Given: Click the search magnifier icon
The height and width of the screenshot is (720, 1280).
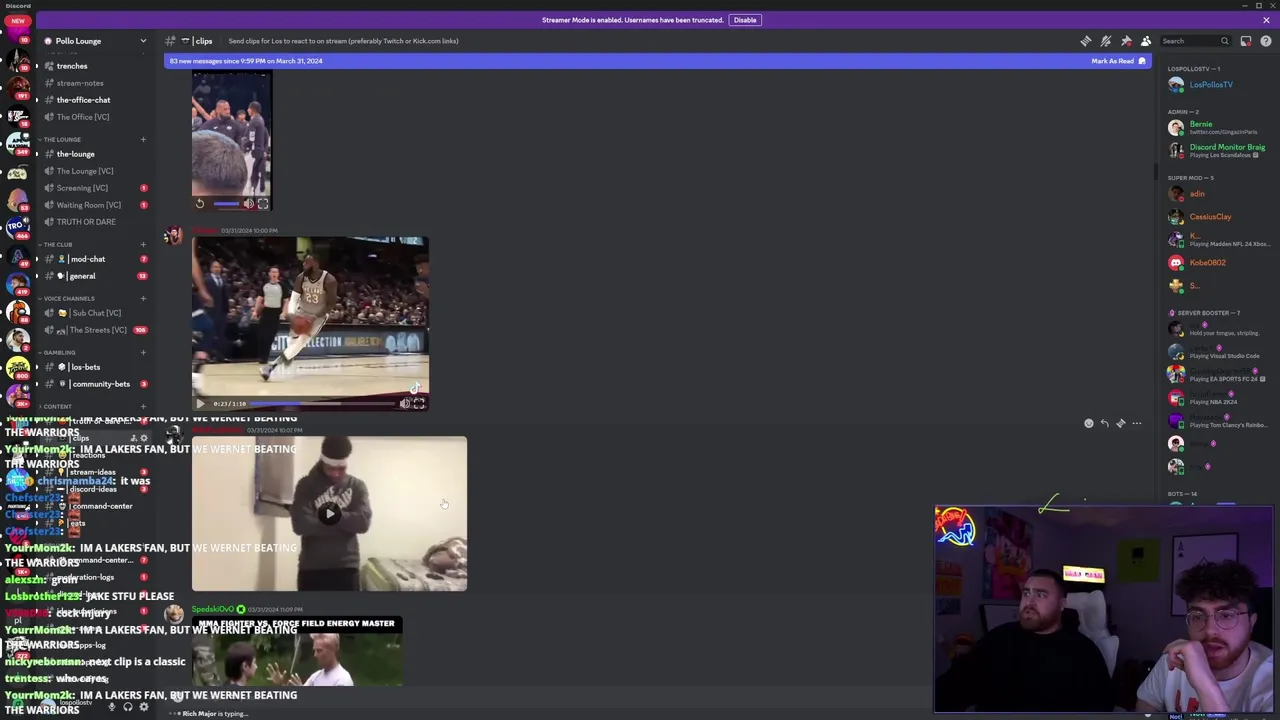Looking at the screenshot, I should pyautogui.click(x=1224, y=41).
